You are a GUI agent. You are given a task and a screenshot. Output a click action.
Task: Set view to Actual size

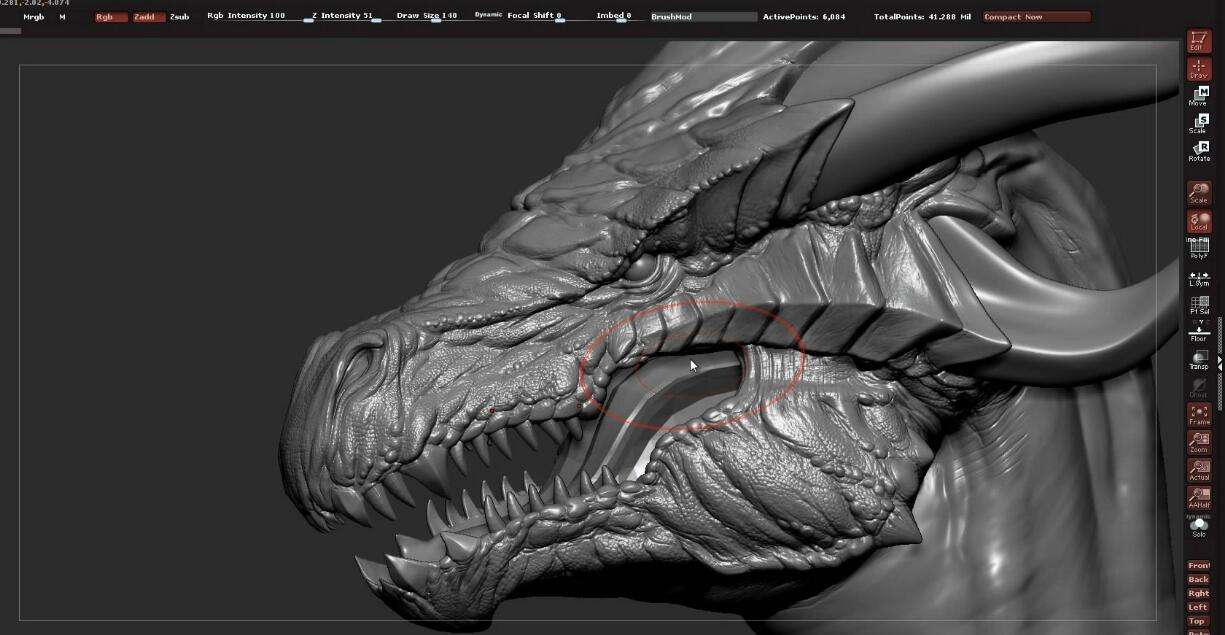pyautogui.click(x=1199, y=470)
